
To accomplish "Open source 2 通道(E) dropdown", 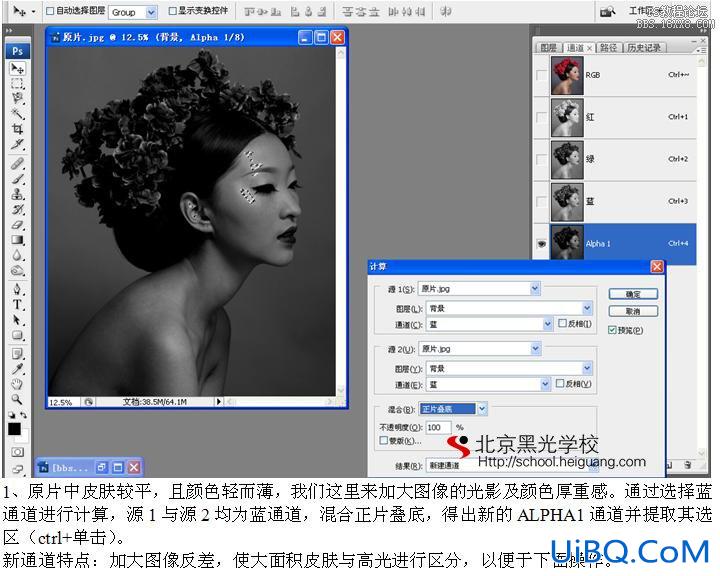I will coord(545,384).
